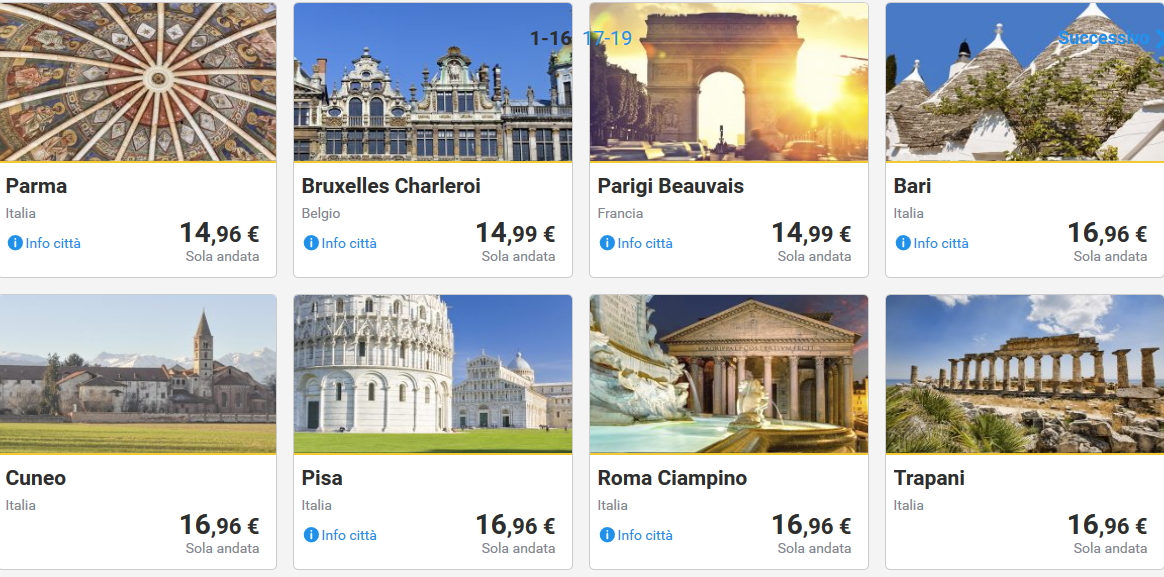The image size is (1164, 577).
Task: Click the arrow next to Successivo
Action: click(1158, 38)
